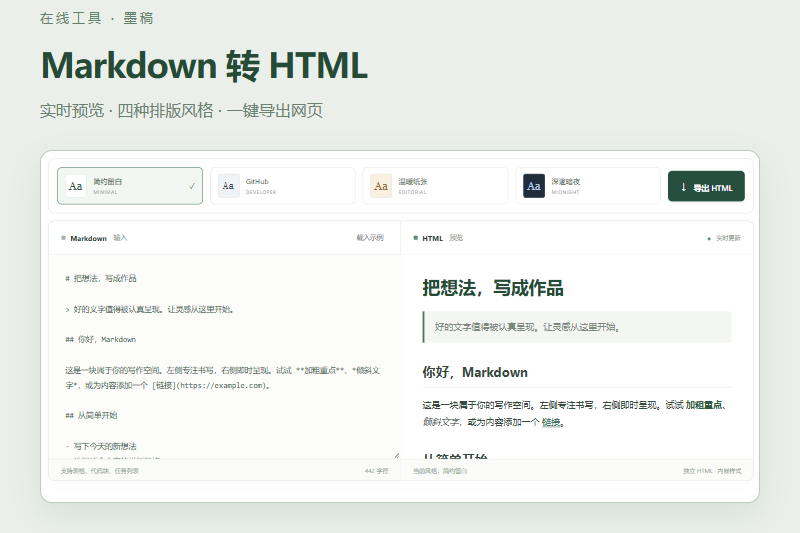
Task: Click the 独立 HTML · 内嵌样式 footer text
Action: point(712,471)
